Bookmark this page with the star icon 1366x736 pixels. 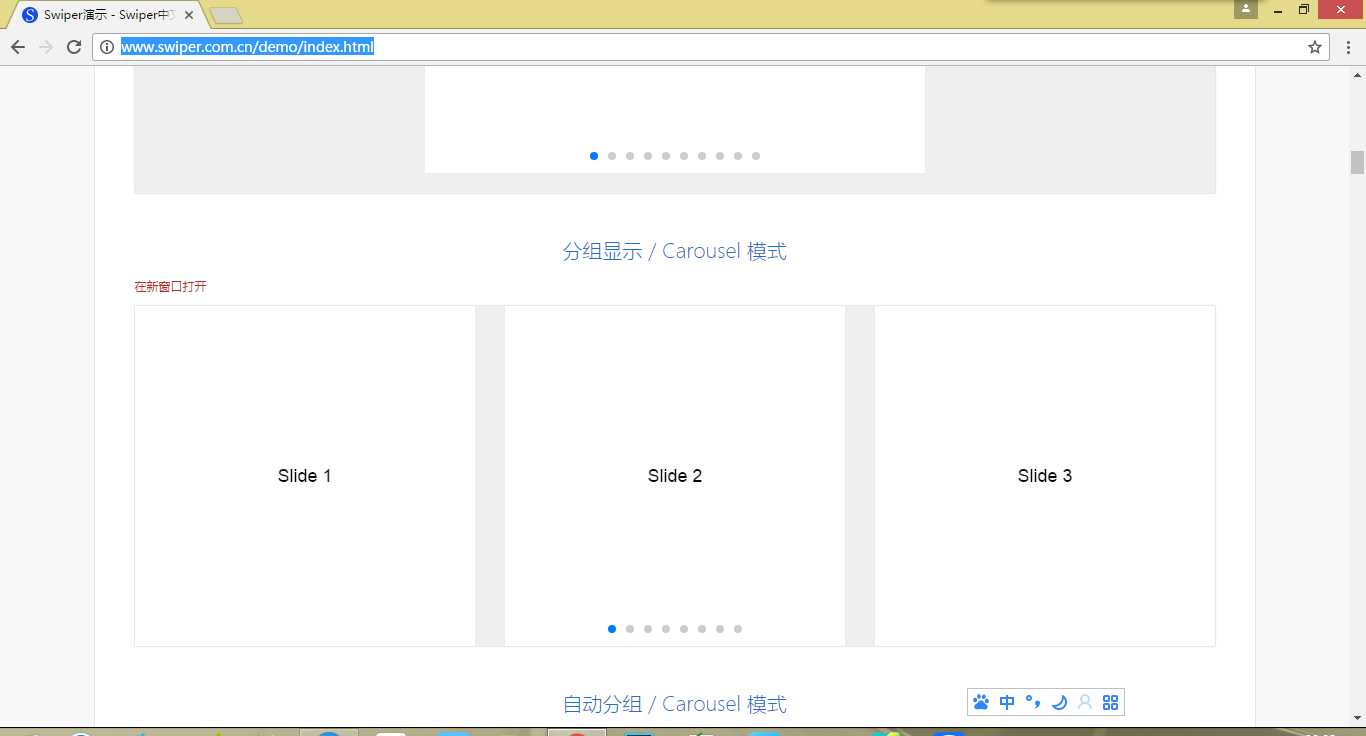(1315, 47)
